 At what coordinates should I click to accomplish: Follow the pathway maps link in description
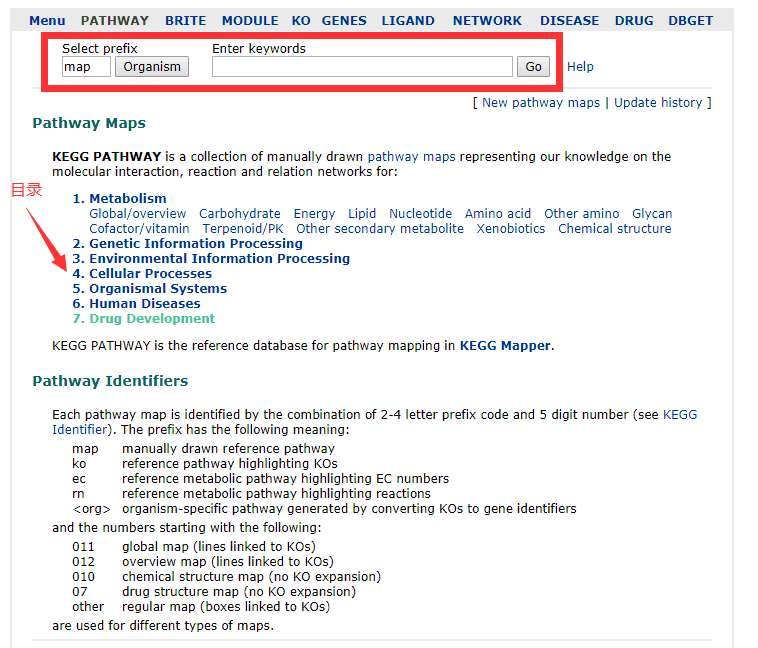click(411, 157)
